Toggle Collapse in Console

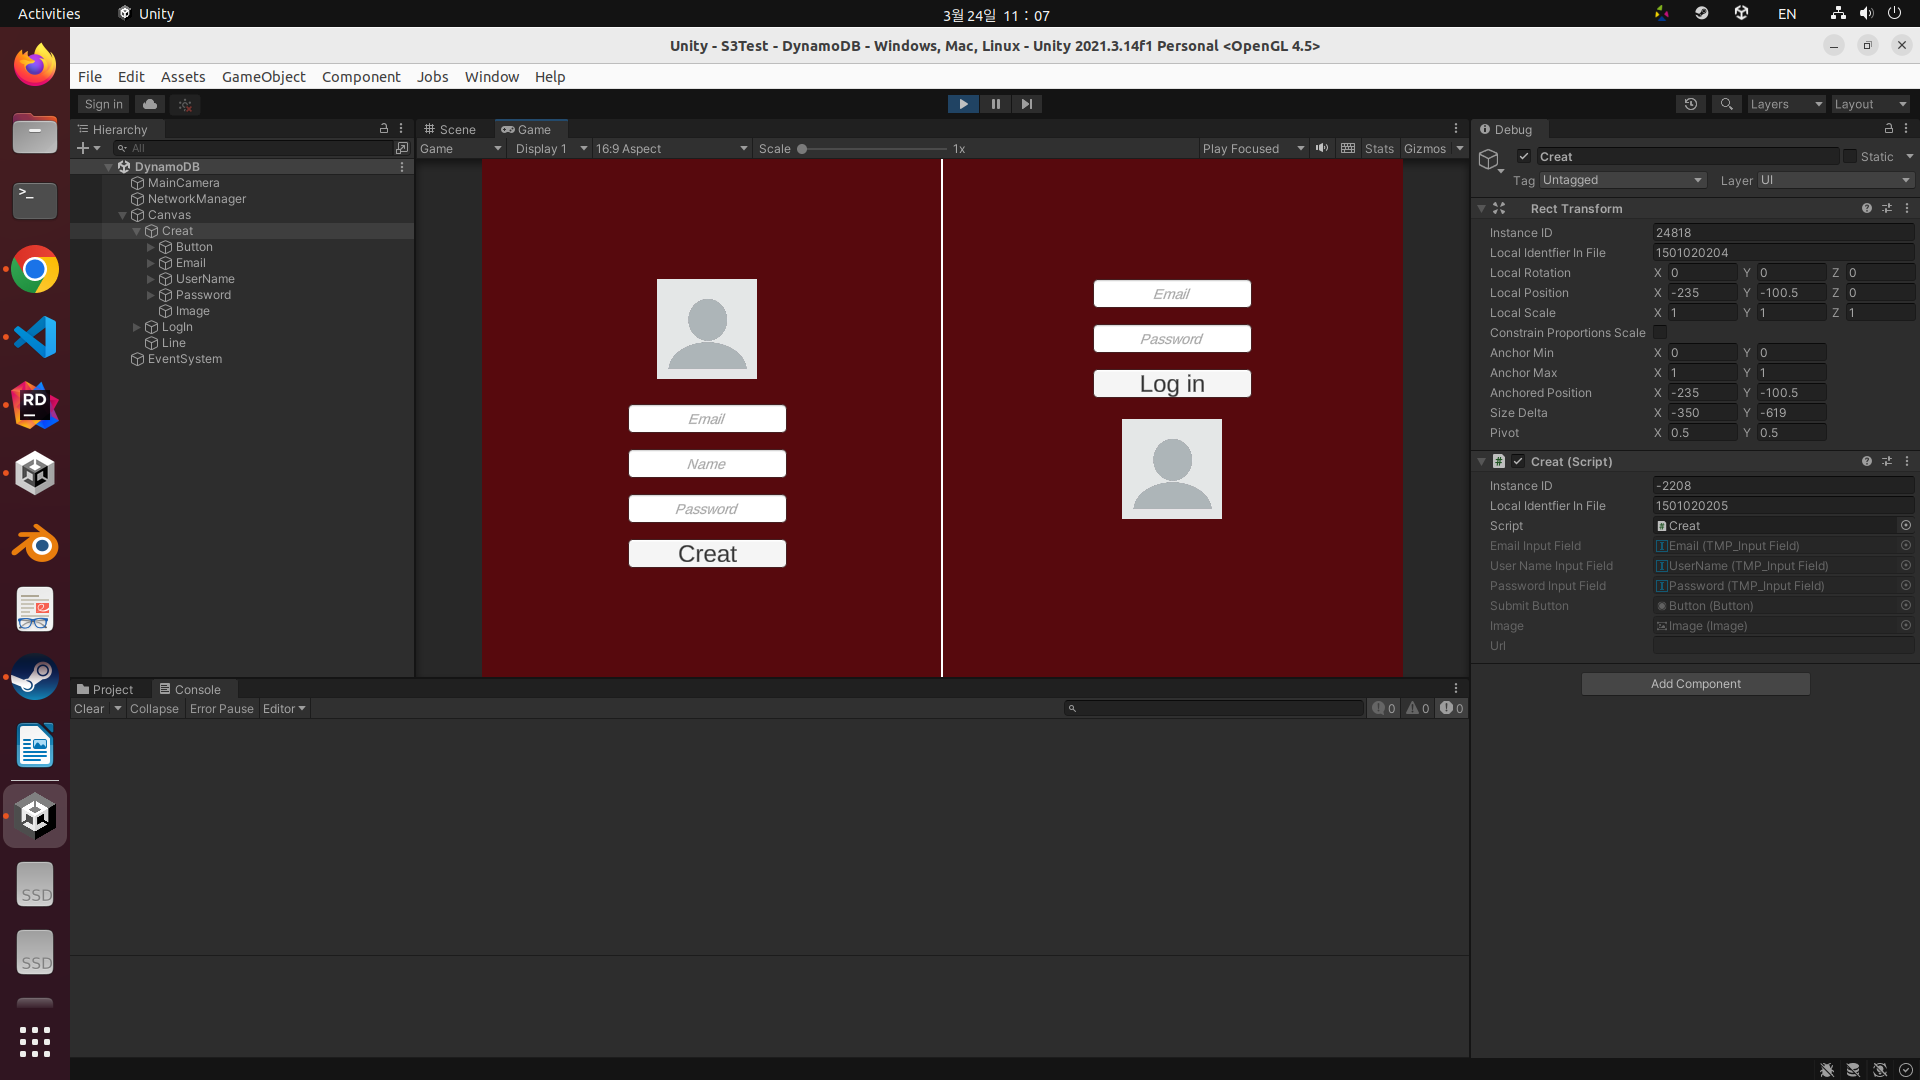coord(154,708)
